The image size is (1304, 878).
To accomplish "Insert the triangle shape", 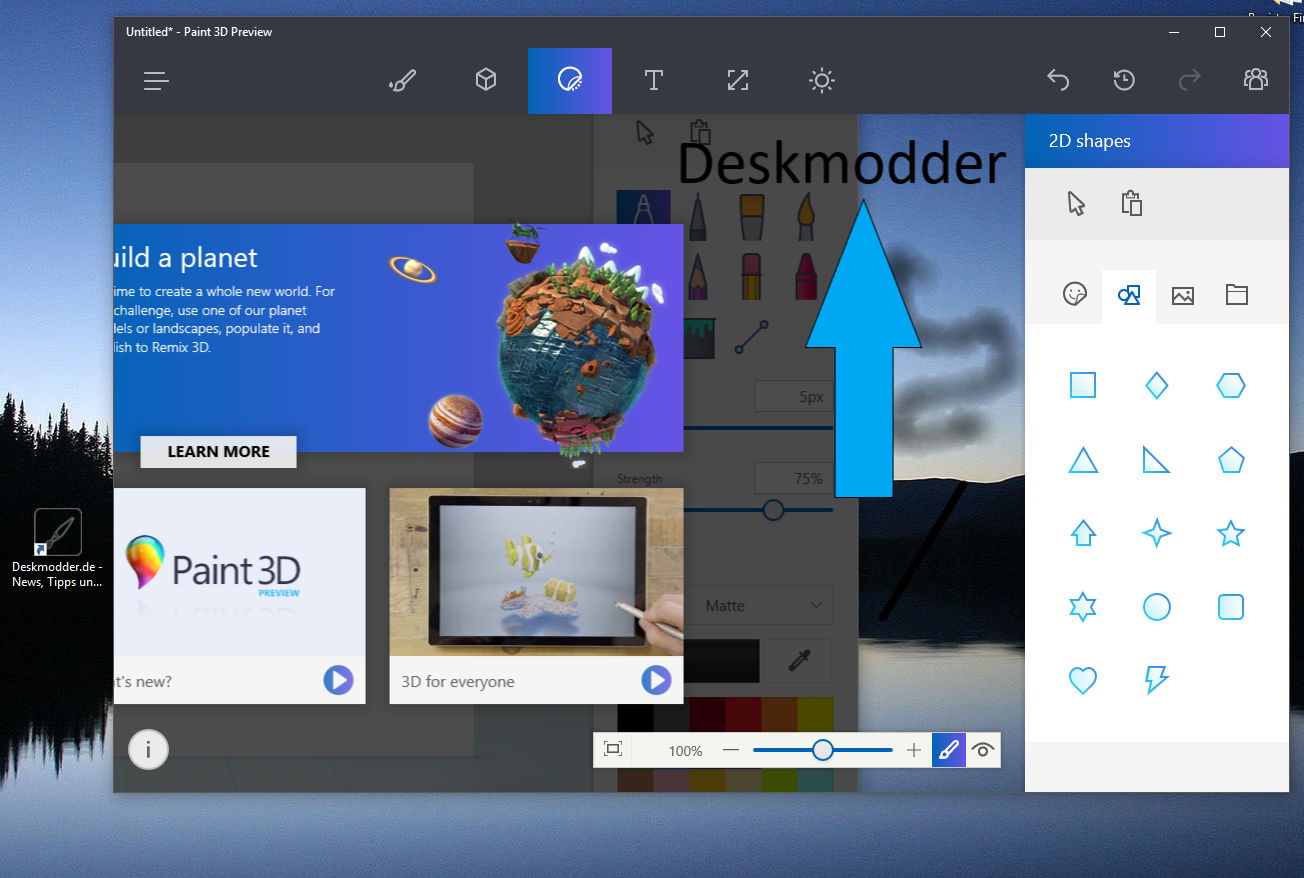I will point(1083,460).
